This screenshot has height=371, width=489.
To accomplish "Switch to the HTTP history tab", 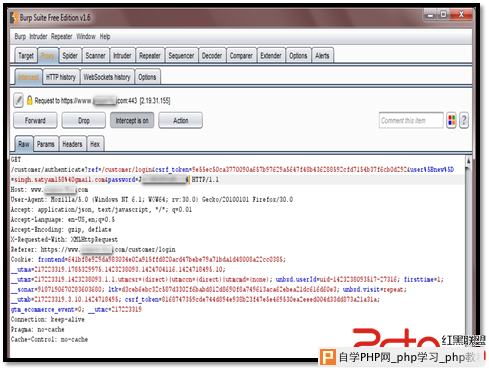I will tap(61, 77).
